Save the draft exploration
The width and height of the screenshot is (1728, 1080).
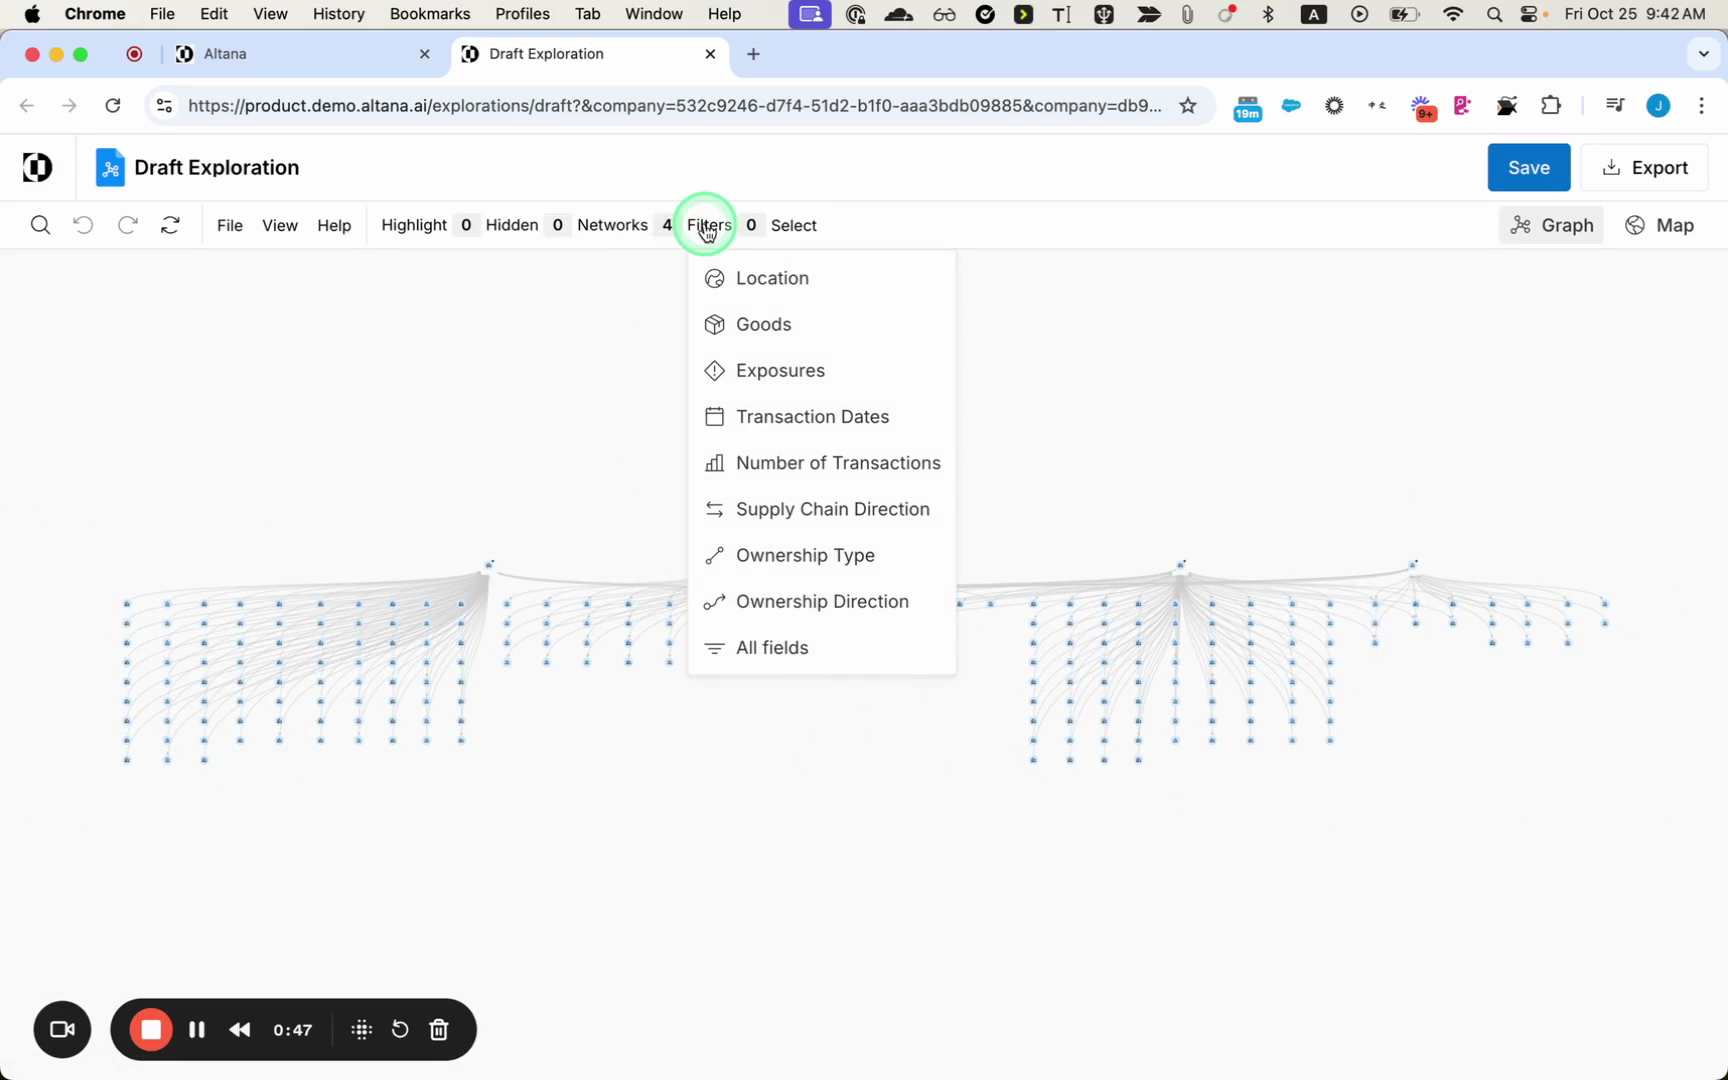(x=1528, y=167)
